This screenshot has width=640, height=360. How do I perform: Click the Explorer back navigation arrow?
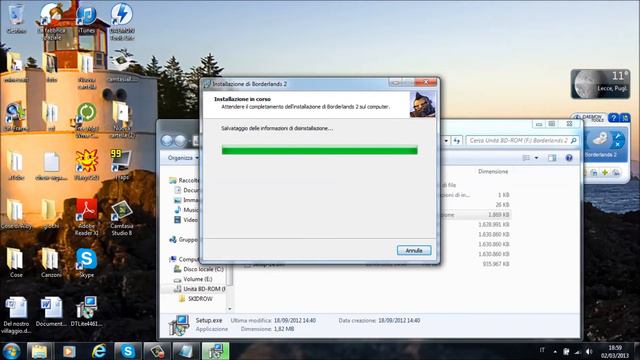(167, 141)
